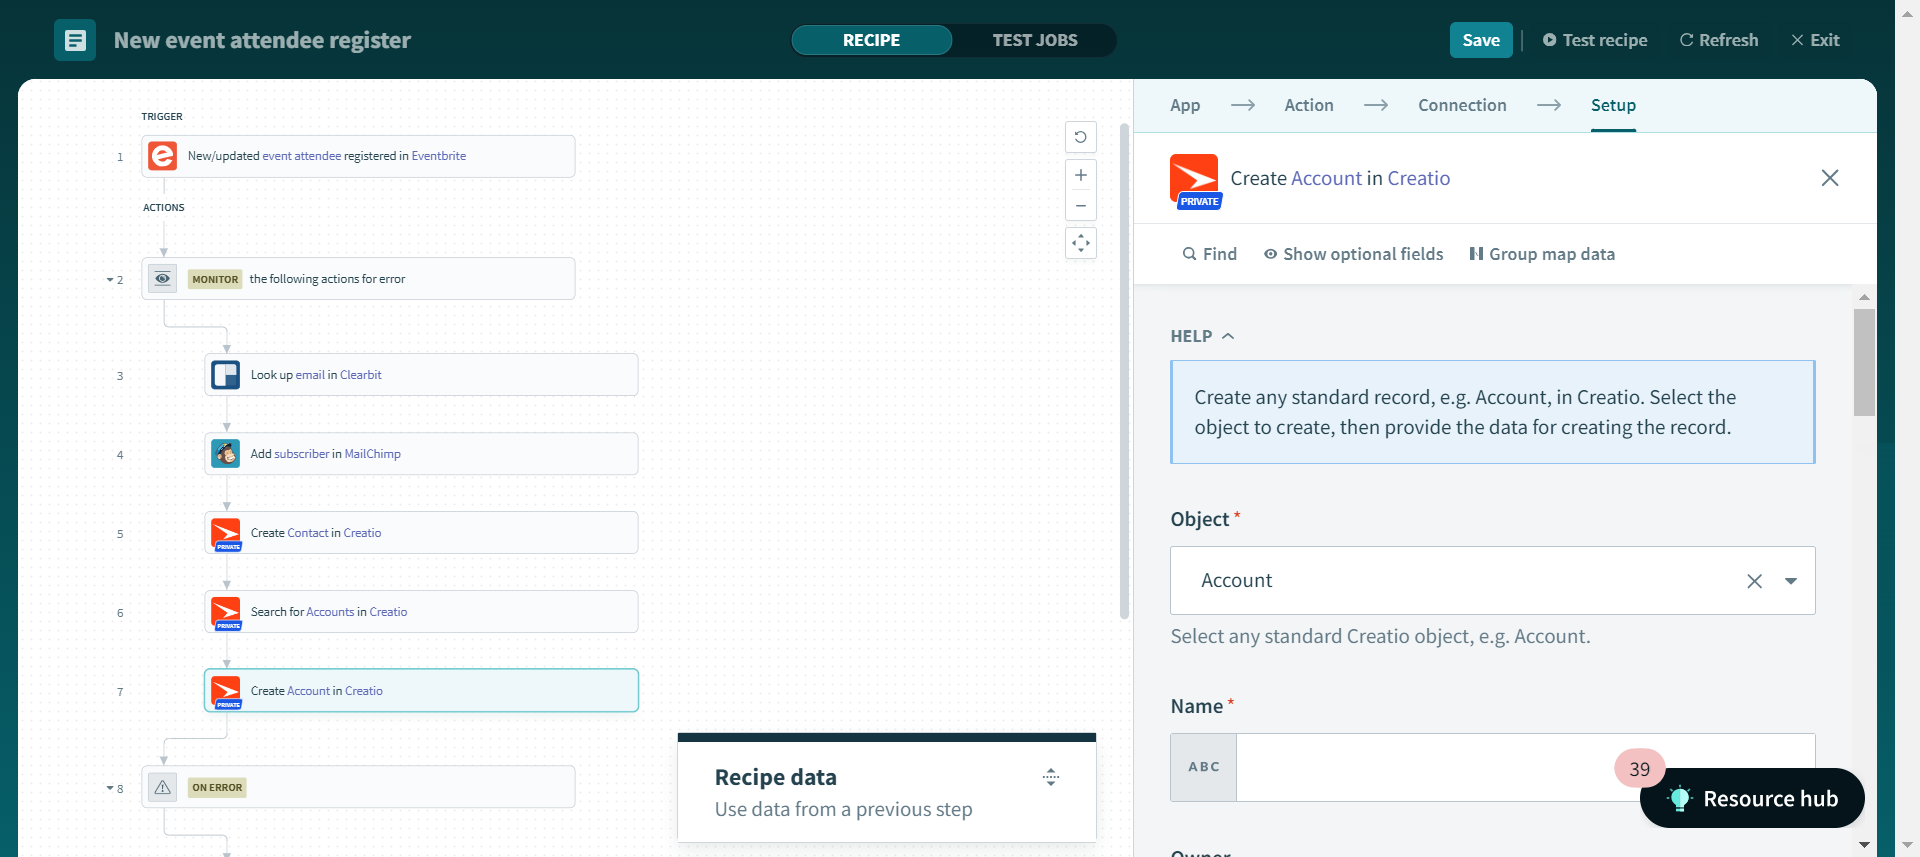This screenshot has height=857, width=1920.
Task: Exit the recipe editor
Action: [1815, 40]
